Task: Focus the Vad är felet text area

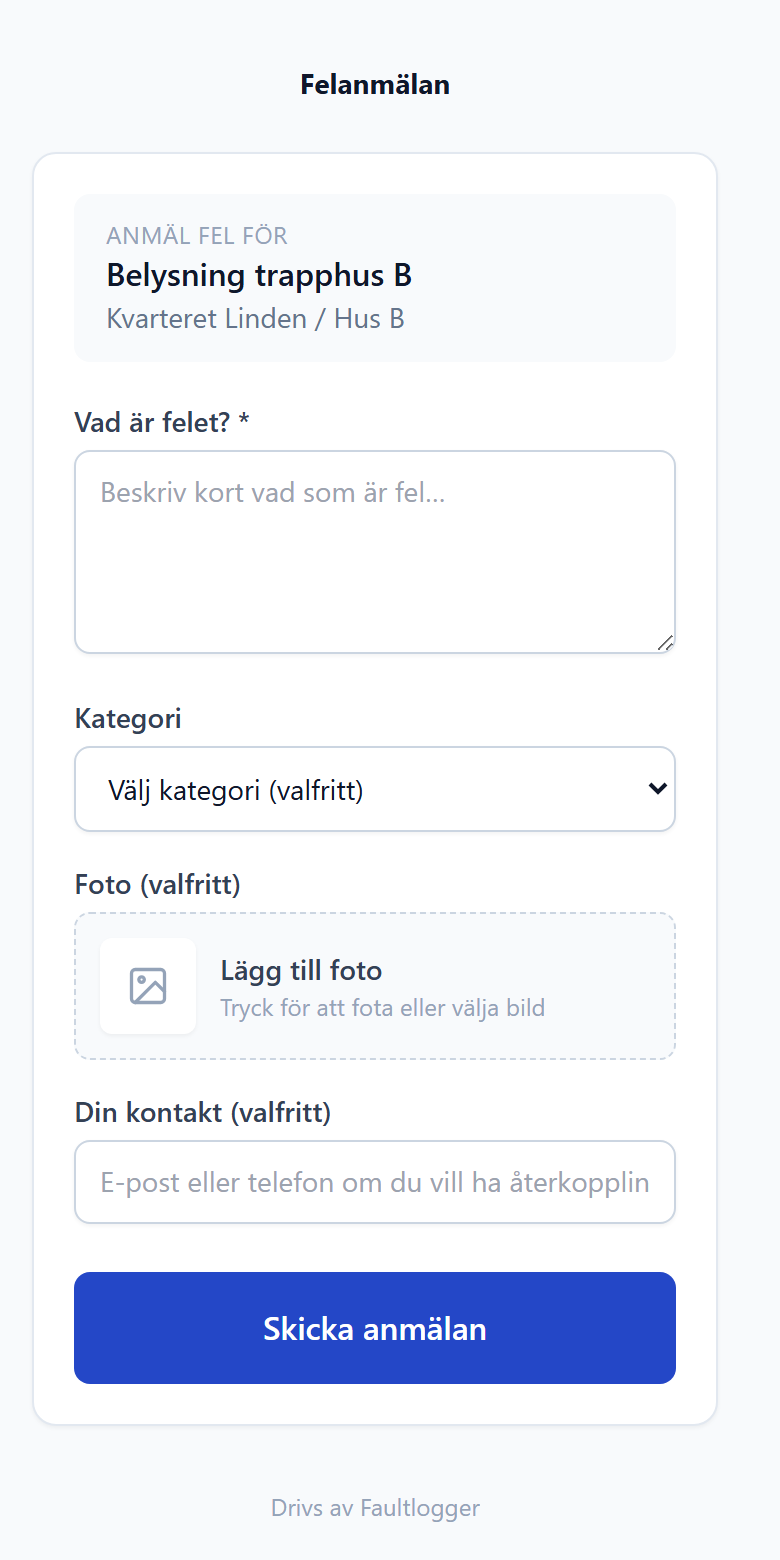Action: point(375,552)
